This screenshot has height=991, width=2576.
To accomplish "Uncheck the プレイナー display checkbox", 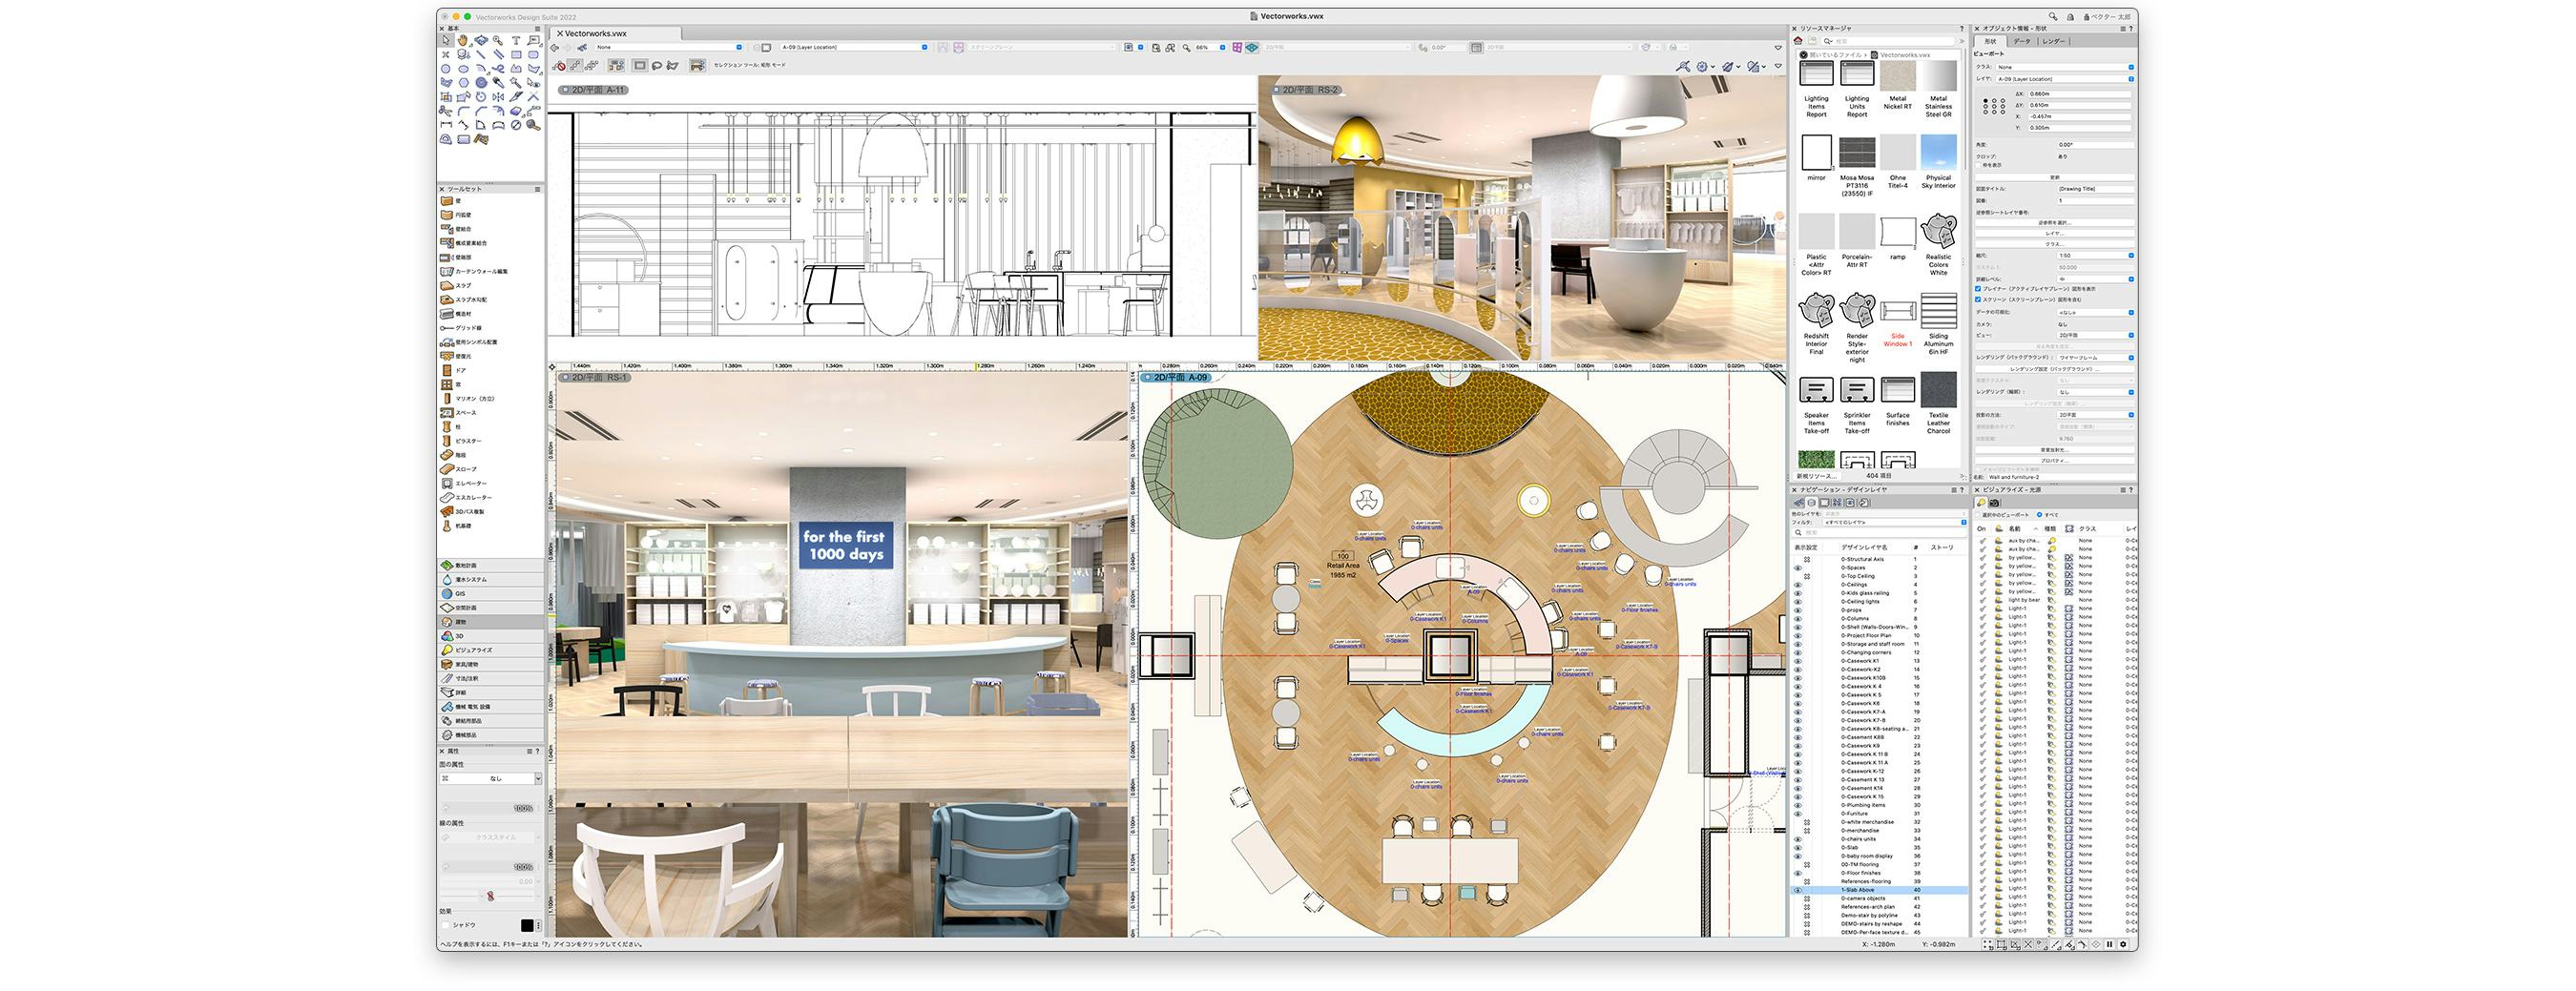I will click(1978, 289).
